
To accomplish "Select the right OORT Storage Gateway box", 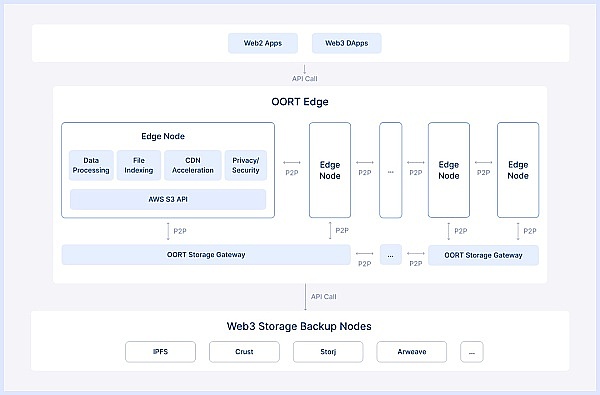I will tap(483, 255).
